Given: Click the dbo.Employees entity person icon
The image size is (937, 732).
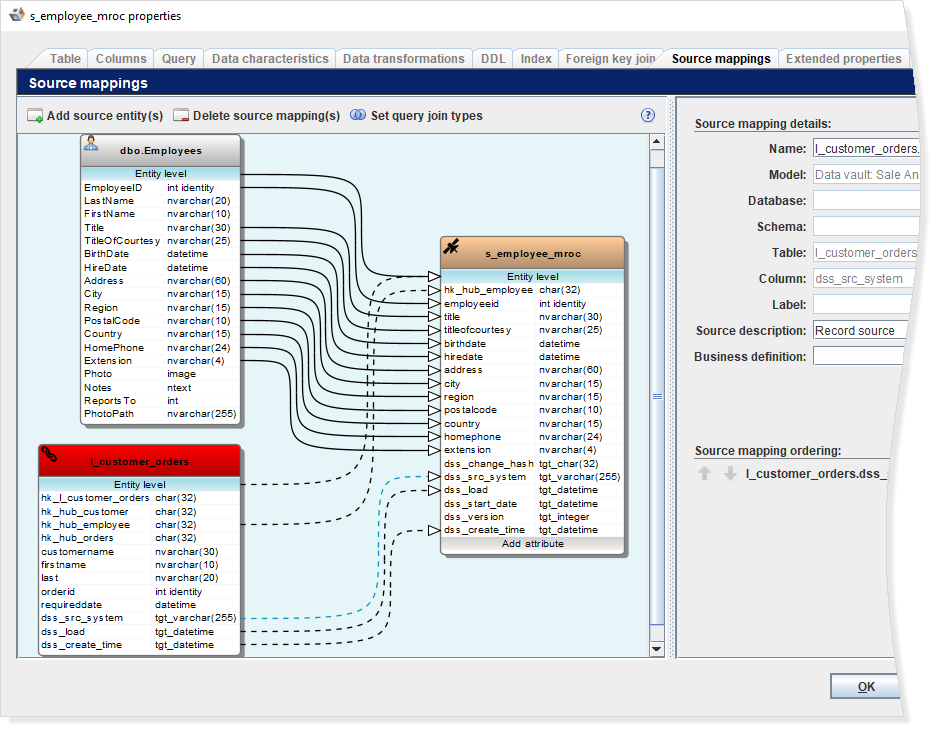Looking at the screenshot, I should 91,143.
